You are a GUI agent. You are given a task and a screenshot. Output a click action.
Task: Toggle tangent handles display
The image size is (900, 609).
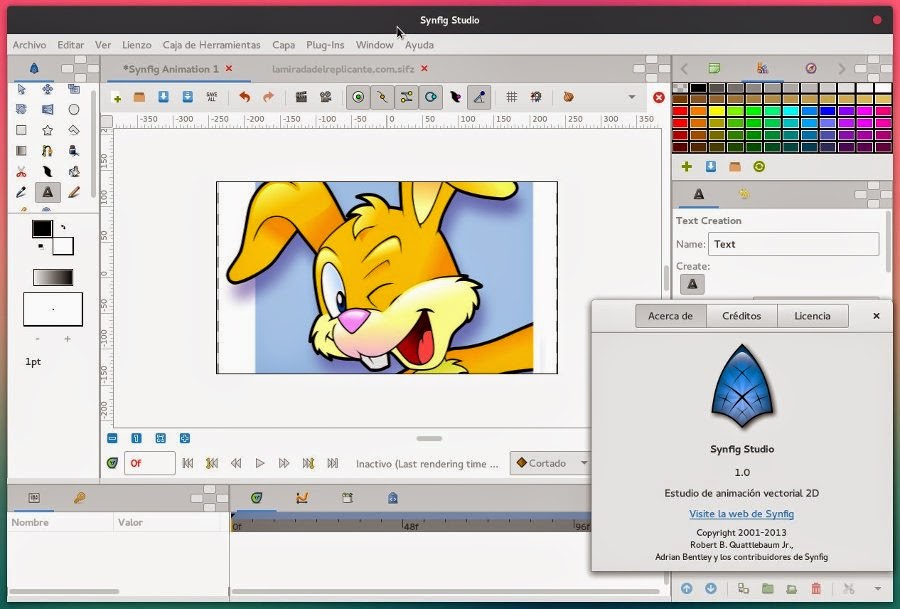click(406, 98)
